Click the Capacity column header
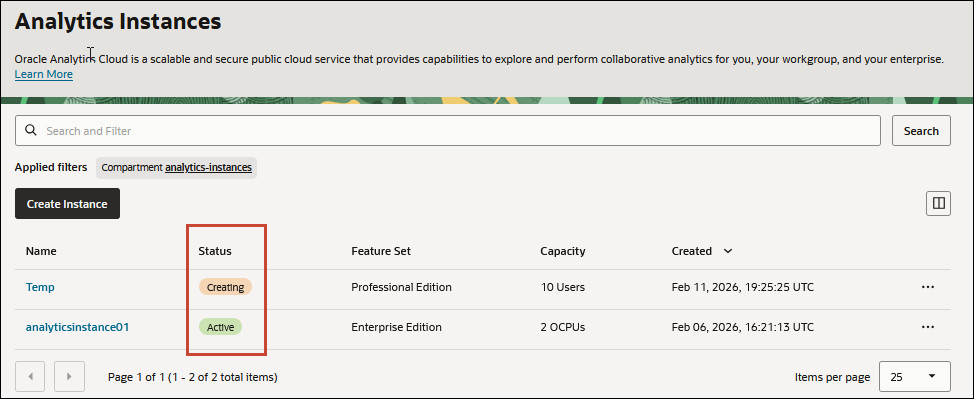974x399 pixels. click(x=563, y=251)
